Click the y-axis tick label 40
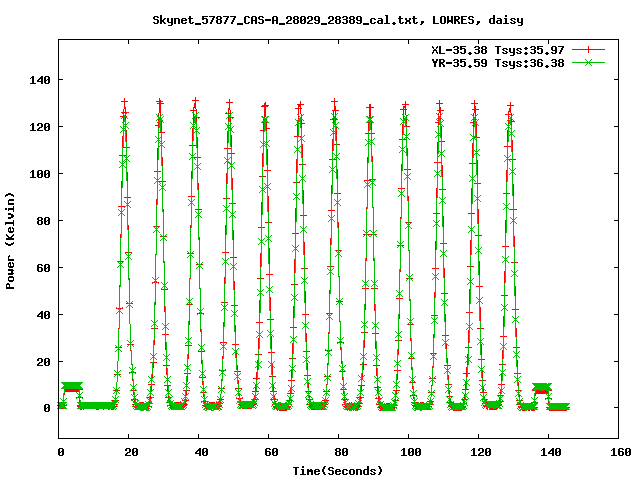The width and height of the screenshot is (640, 480). 43,315
